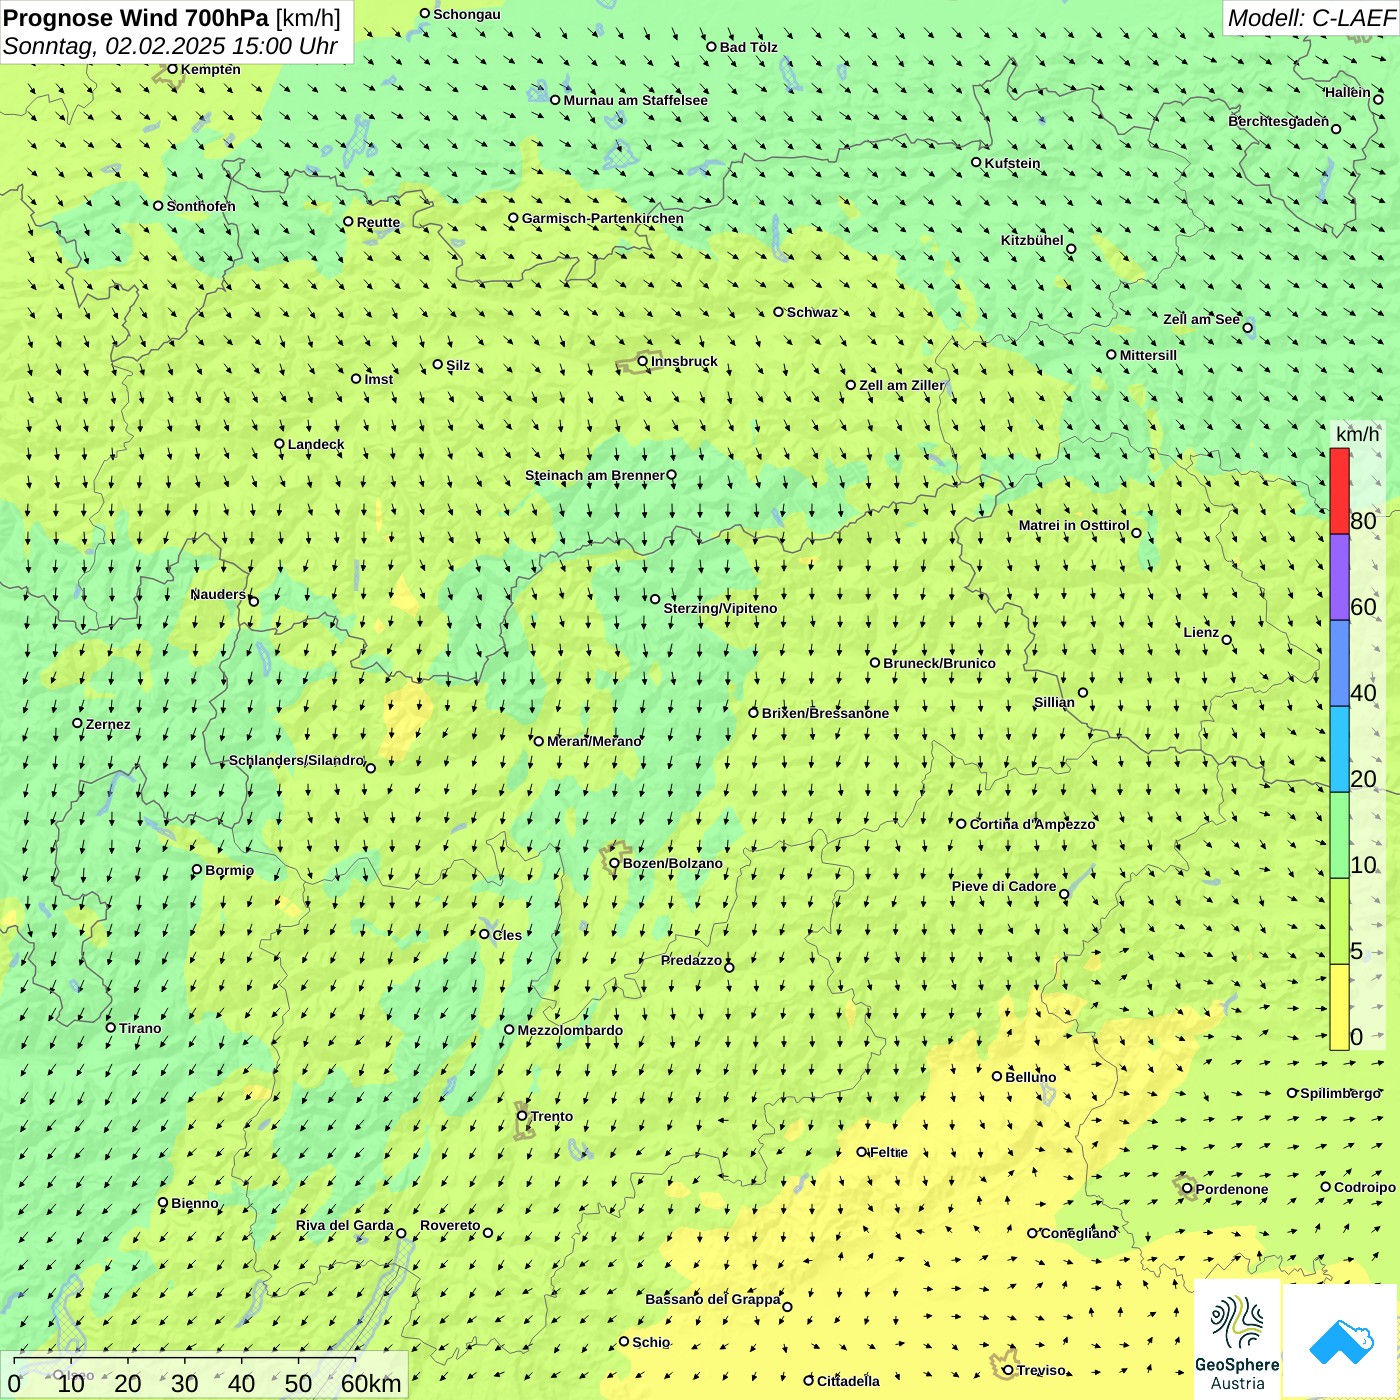Image resolution: width=1400 pixels, height=1400 pixels.
Task: Click the Kempten city marker
Action: pos(172,69)
